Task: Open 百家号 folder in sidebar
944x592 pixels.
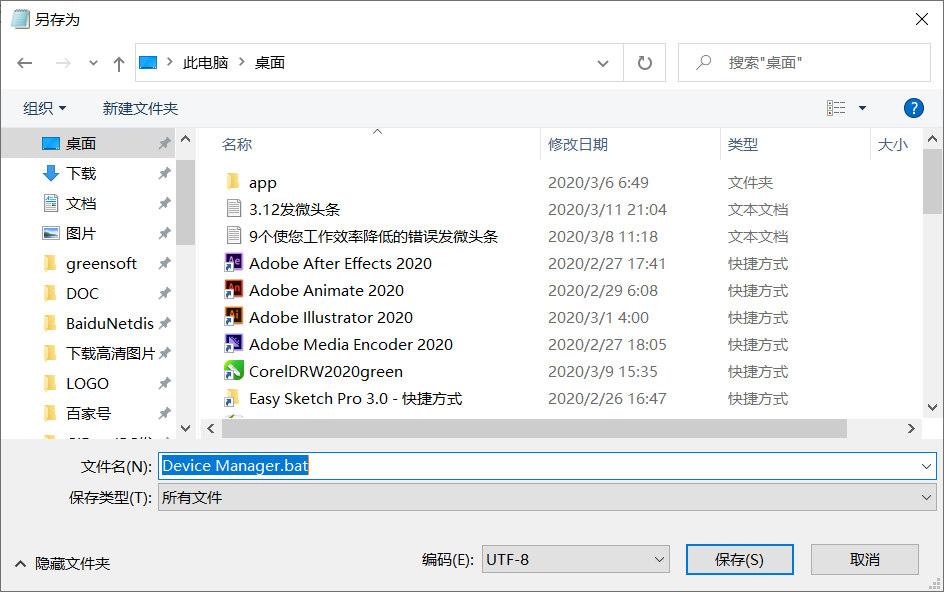Action: coord(88,414)
